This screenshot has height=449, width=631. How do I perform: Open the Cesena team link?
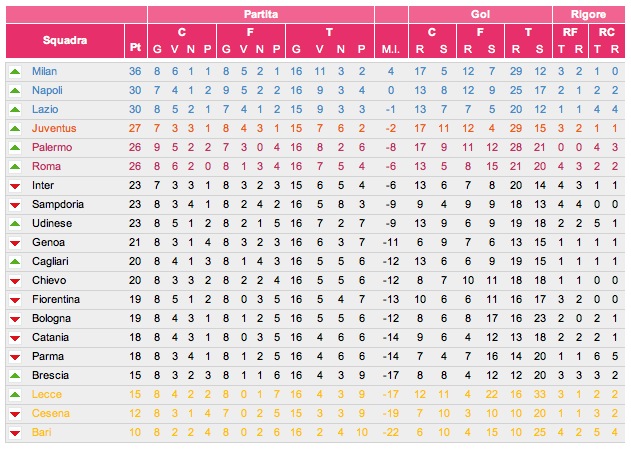[48, 413]
